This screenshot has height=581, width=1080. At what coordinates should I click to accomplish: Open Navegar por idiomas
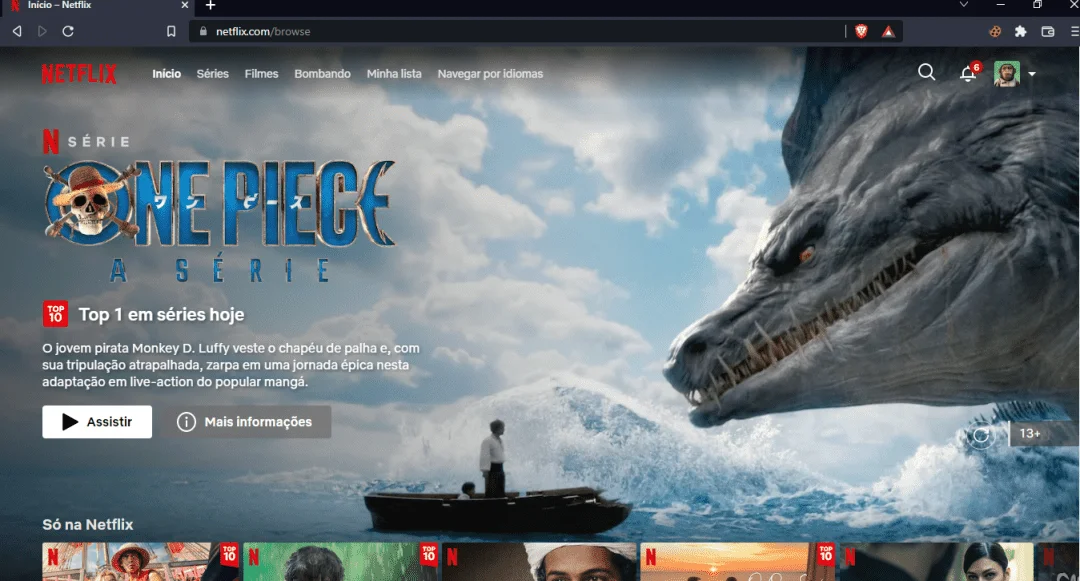click(x=490, y=74)
